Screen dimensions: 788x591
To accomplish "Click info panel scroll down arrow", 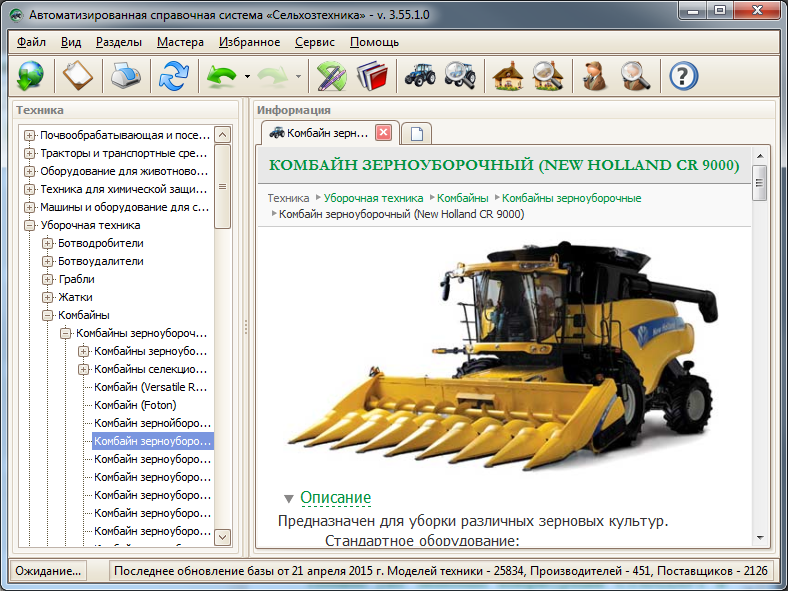I will click(x=760, y=538).
